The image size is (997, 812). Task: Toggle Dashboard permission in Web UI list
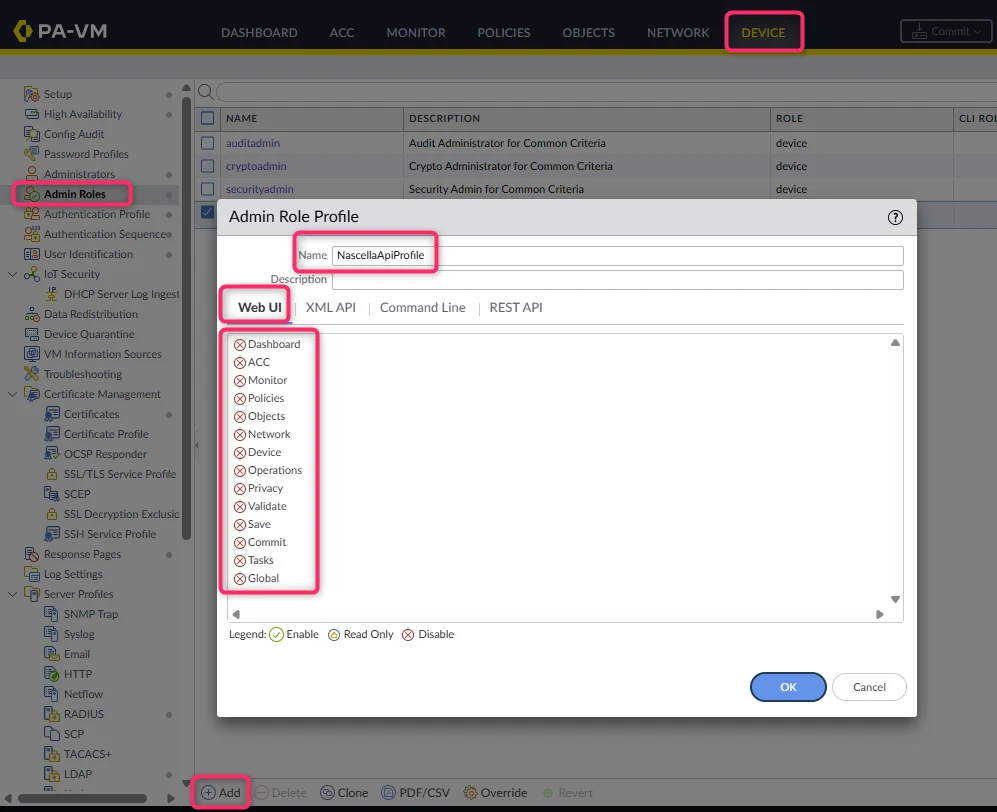pyautogui.click(x=240, y=345)
